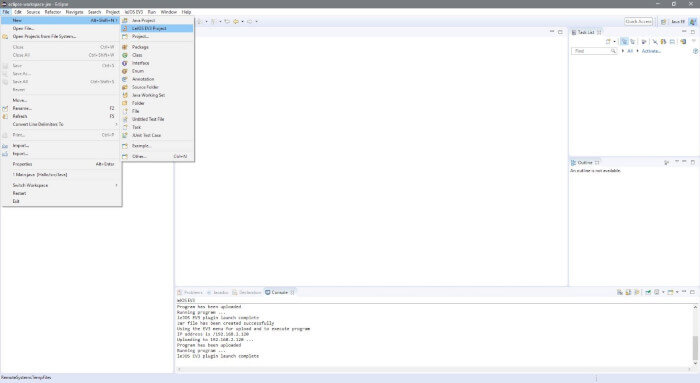Viewport: 700px width, 383px height.
Task: Click the Synchronize Changed icon in Task List
Action: pos(683,42)
